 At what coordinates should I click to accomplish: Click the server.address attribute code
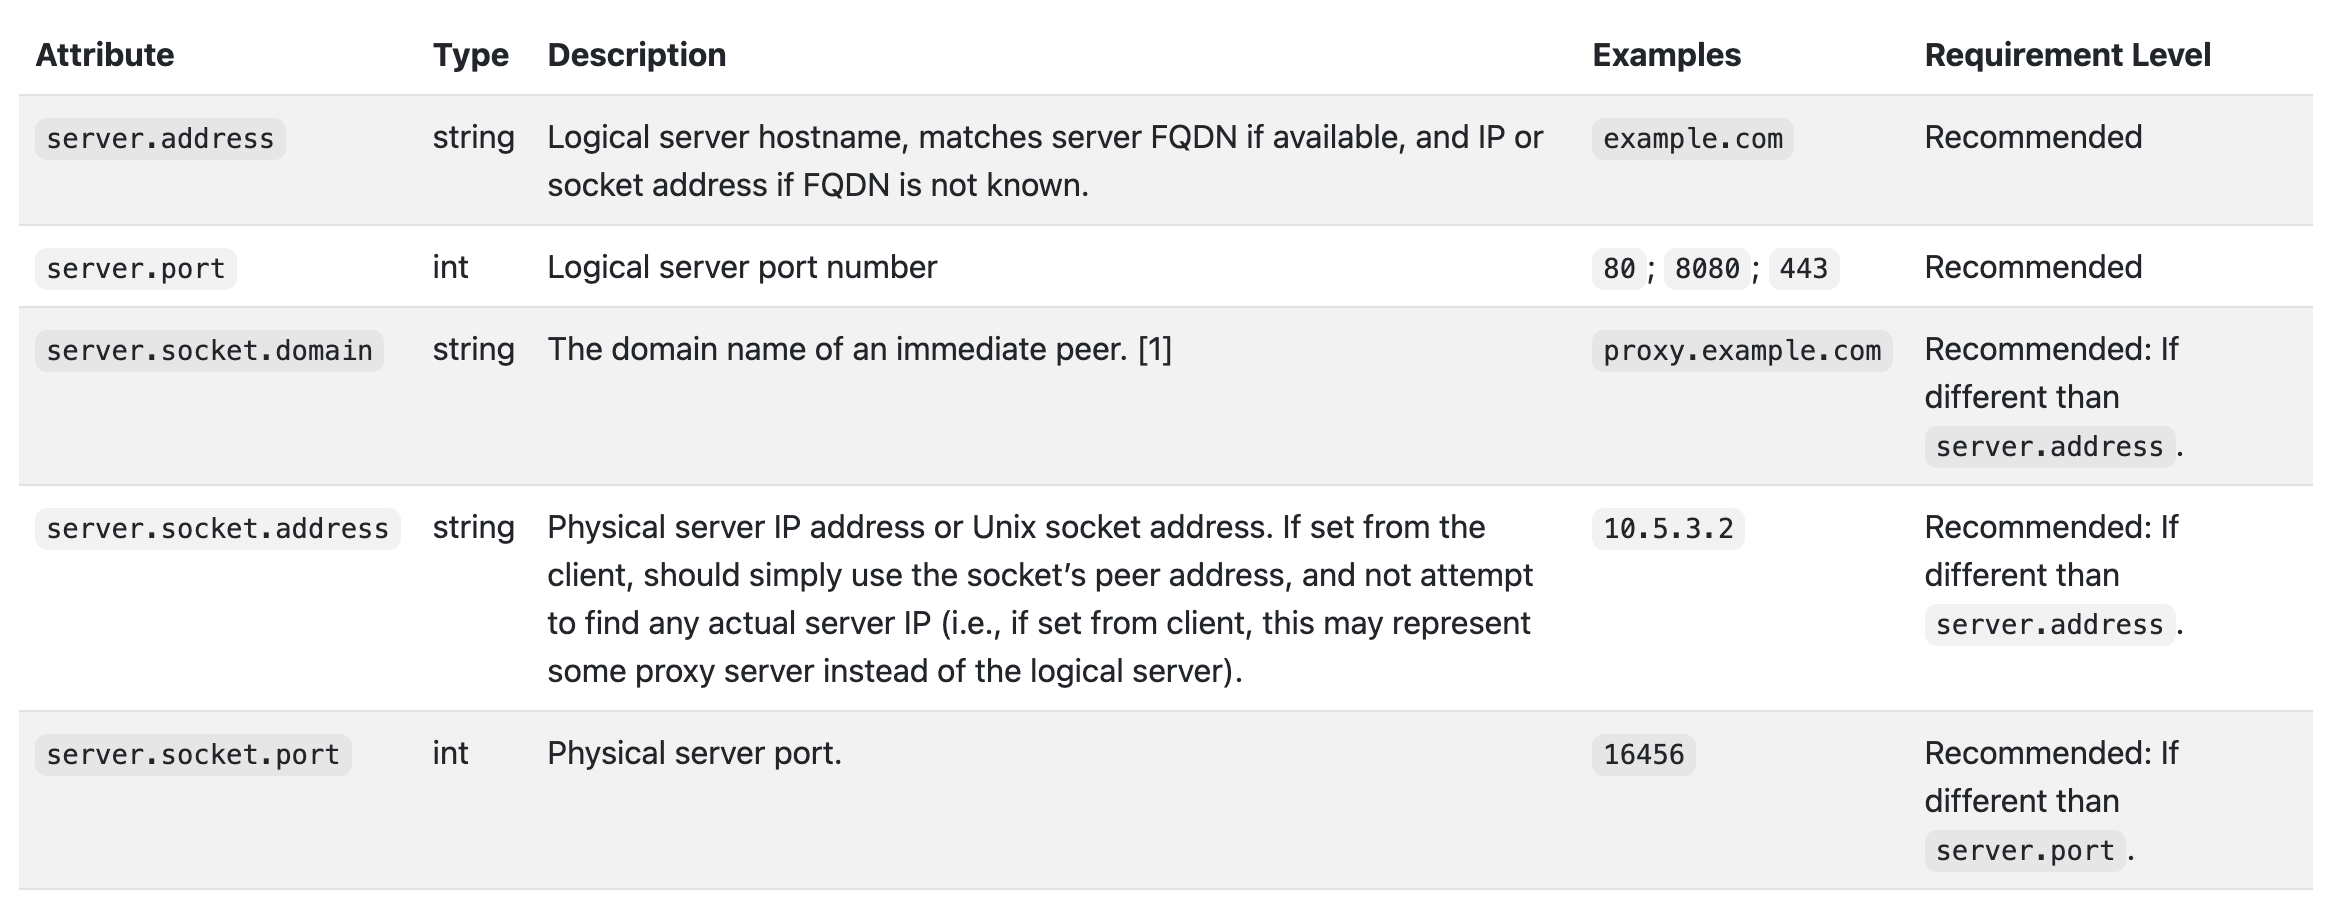pyautogui.click(x=160, y=139)
